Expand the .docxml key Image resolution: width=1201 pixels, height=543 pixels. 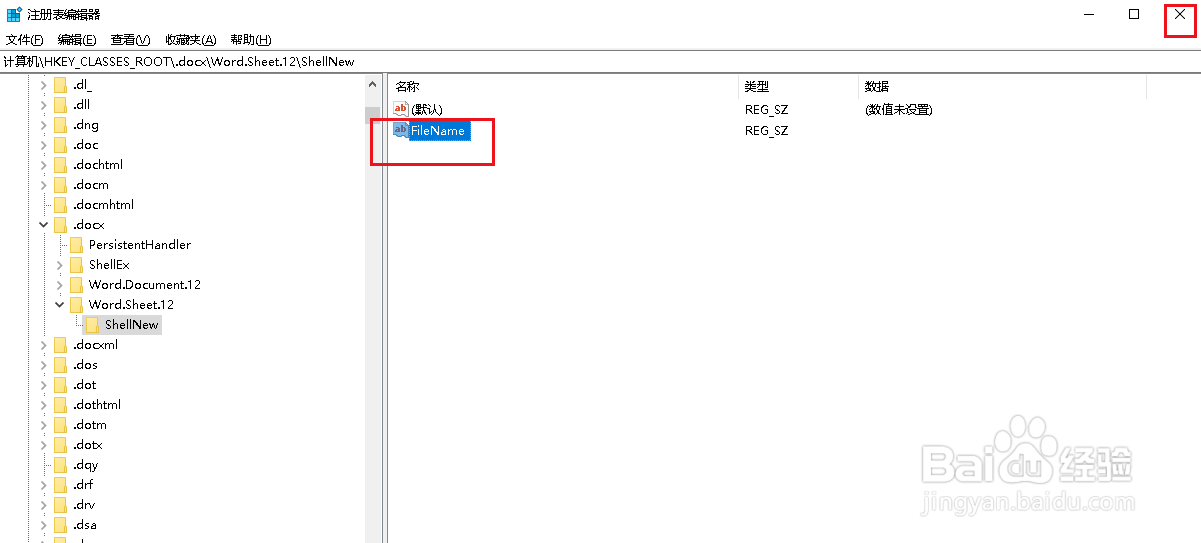[x=43, y=345]
